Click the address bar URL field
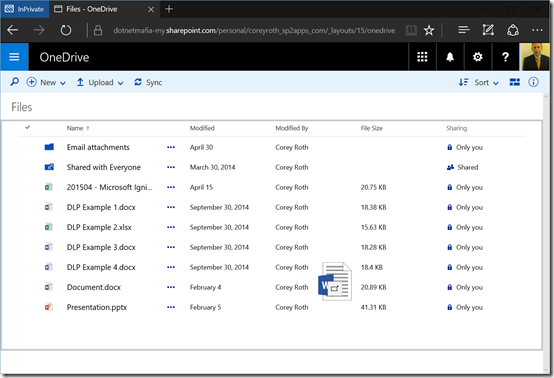Viewport: 554px width, 378px height. (254, 30)
